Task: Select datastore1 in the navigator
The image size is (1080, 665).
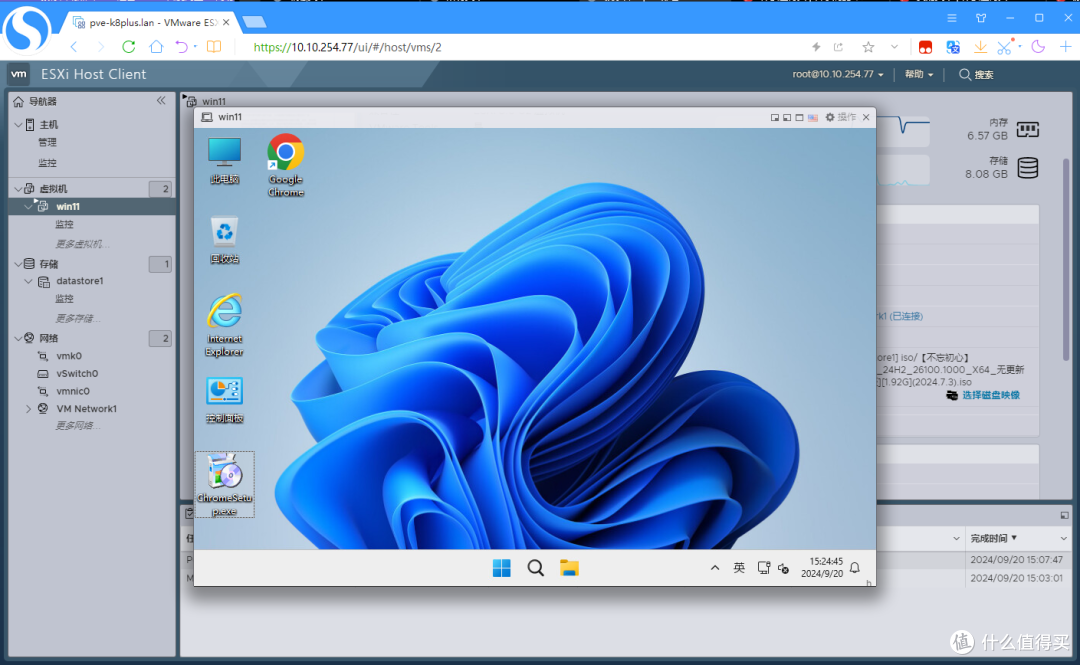Action: (80, 280)
